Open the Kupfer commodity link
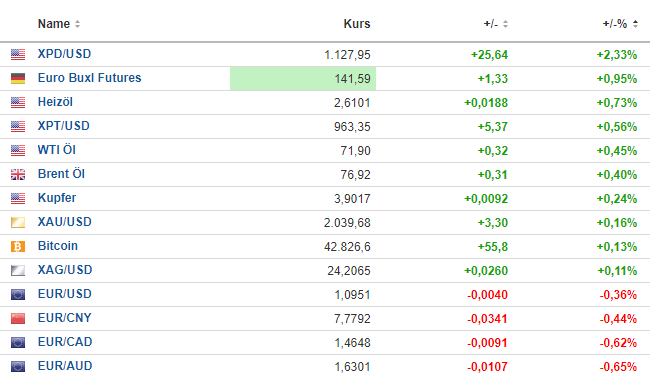 [x=57, y=198]
